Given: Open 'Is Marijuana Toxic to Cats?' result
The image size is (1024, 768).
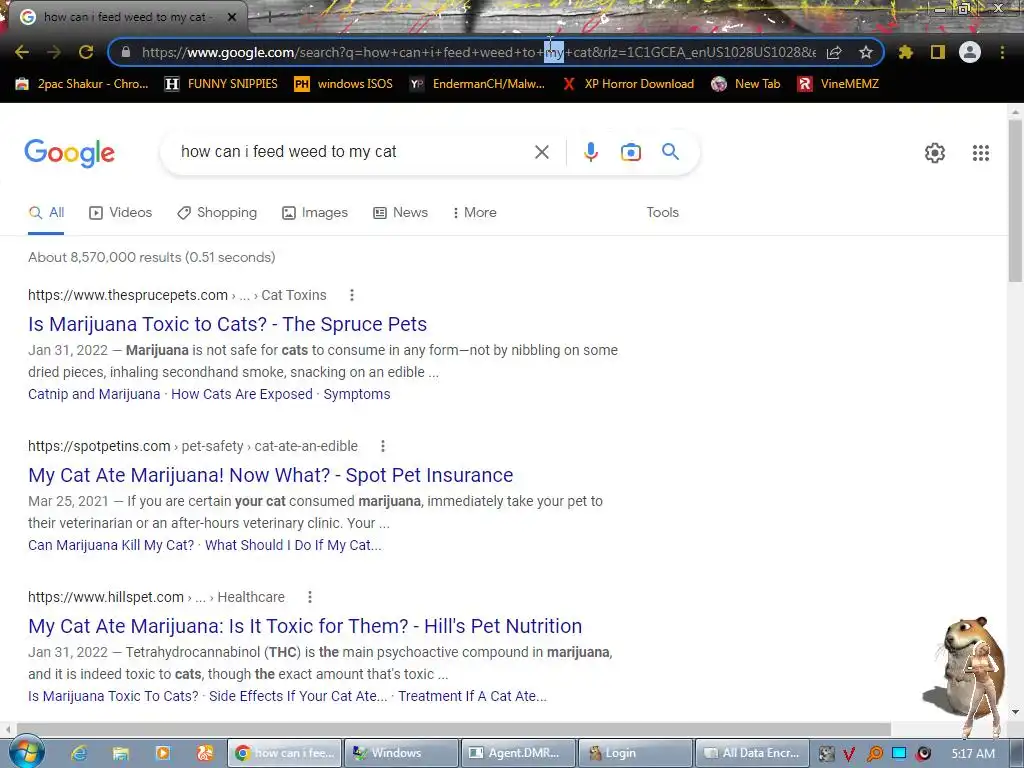Looking at the screenshot, I should [227, 324].
